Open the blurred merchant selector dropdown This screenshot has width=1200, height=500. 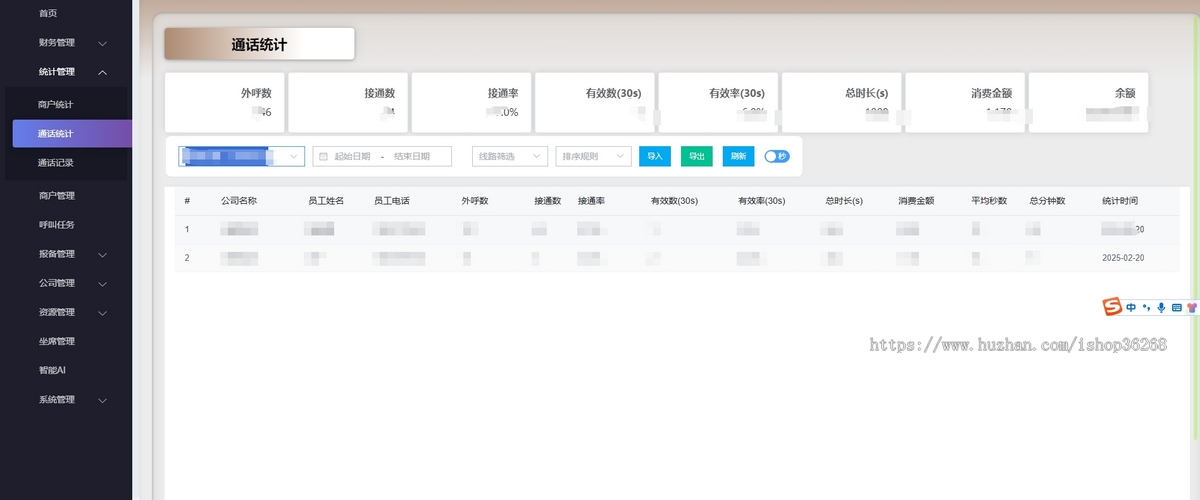(241, 156)
